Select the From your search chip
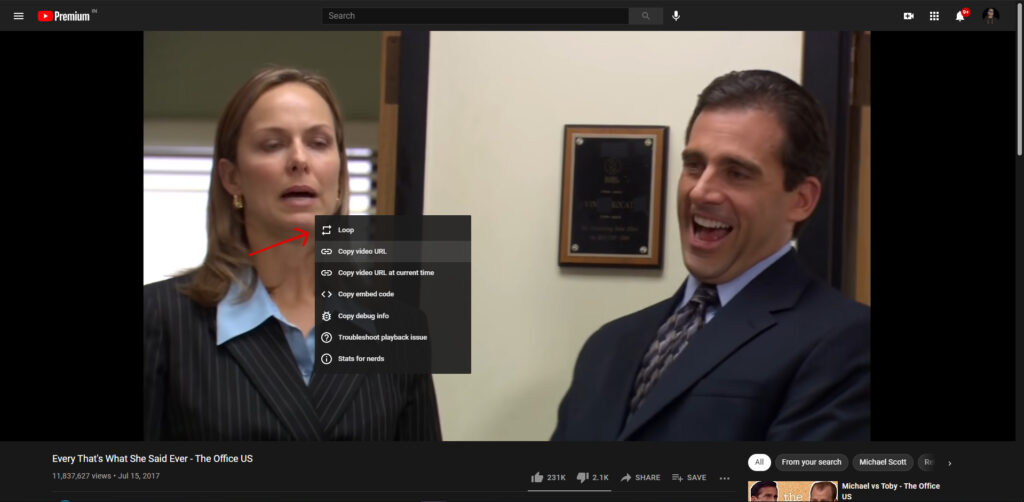 811,462
